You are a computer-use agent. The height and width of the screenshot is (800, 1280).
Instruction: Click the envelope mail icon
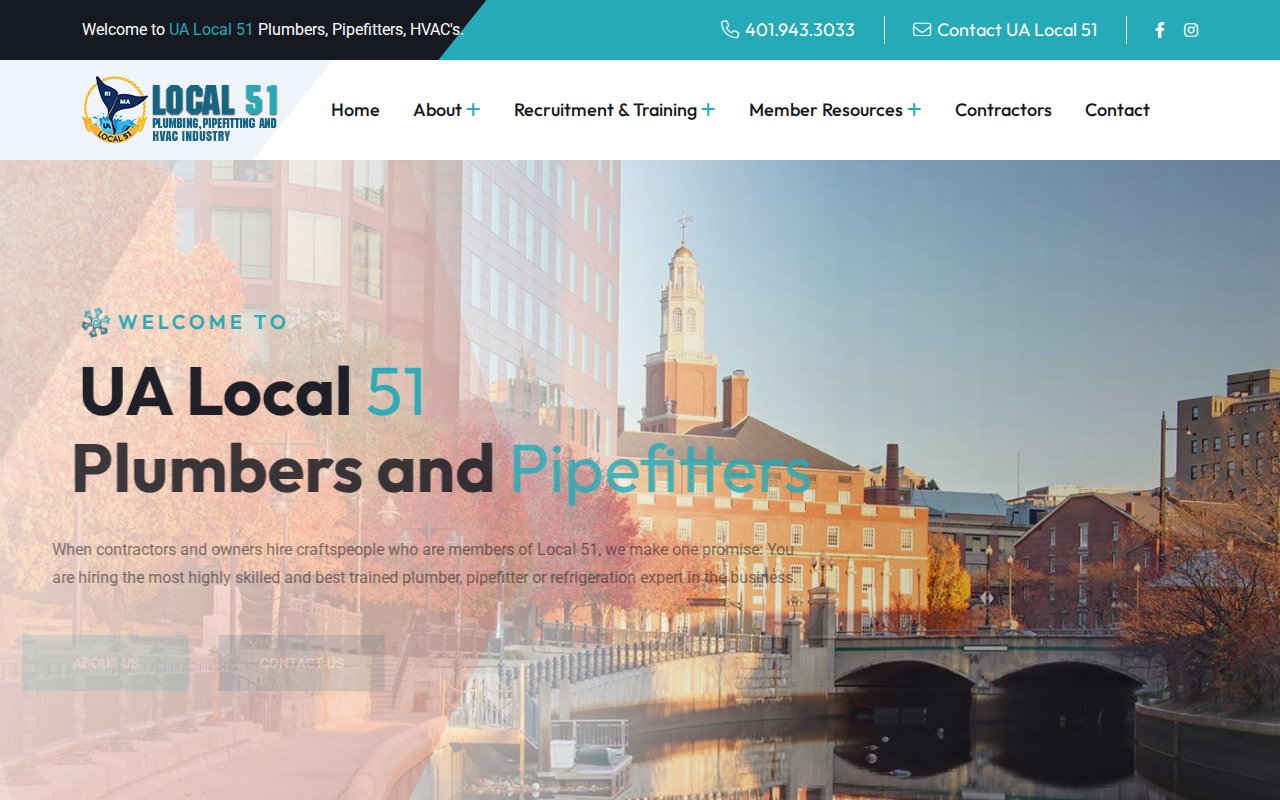coord(922,30)
